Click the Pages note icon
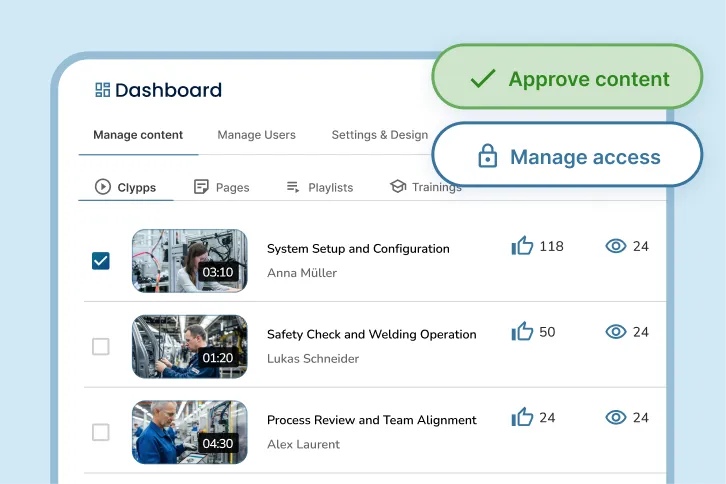 click(x=201, y=187)
